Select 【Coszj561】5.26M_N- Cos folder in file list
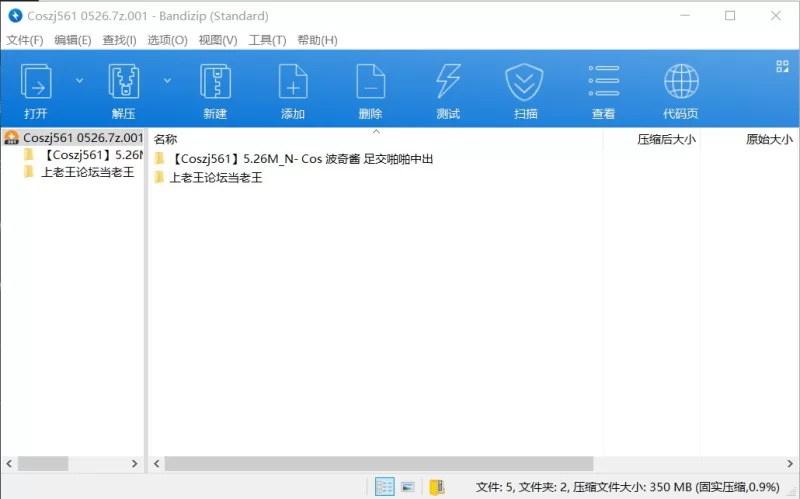Image resolution: width=800 pixels, height=499 pixels. click(301, 159)
